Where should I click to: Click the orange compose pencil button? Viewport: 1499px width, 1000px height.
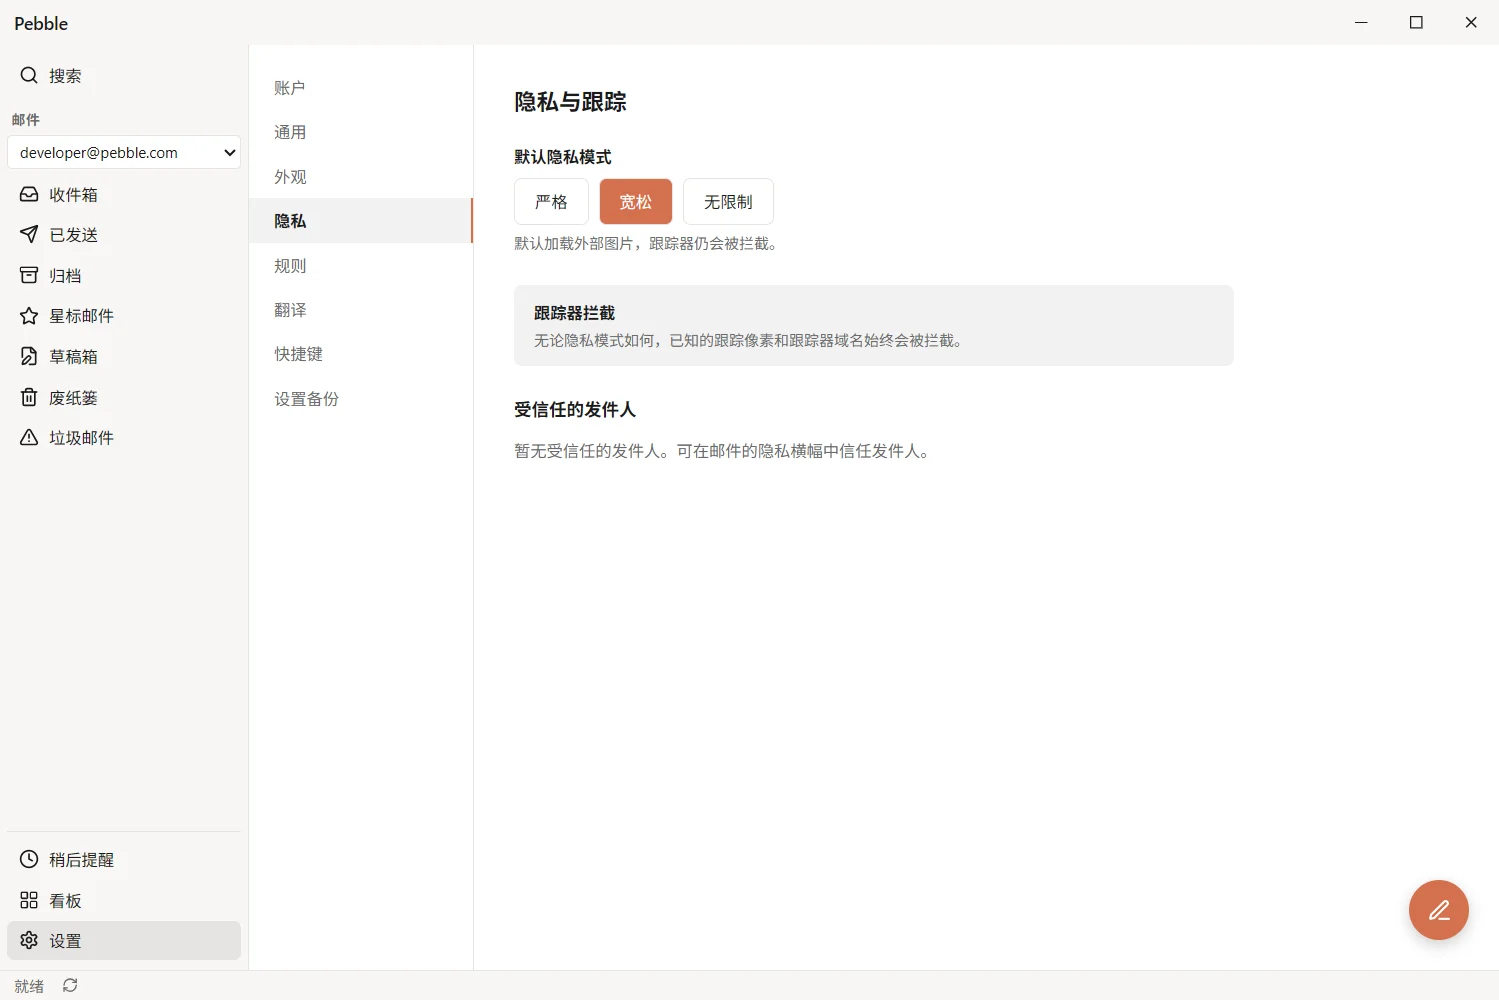pos(1438,910)
